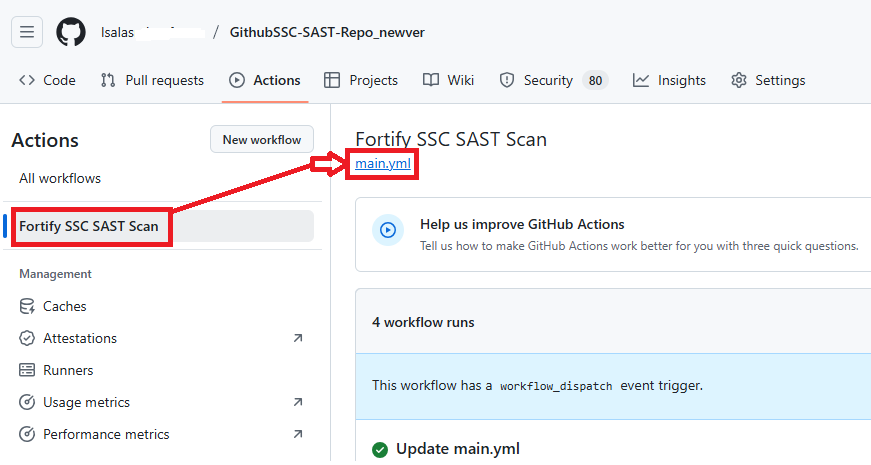Open the hamburger navigation menu
The image size is (871, 465).
coord(27,32)
